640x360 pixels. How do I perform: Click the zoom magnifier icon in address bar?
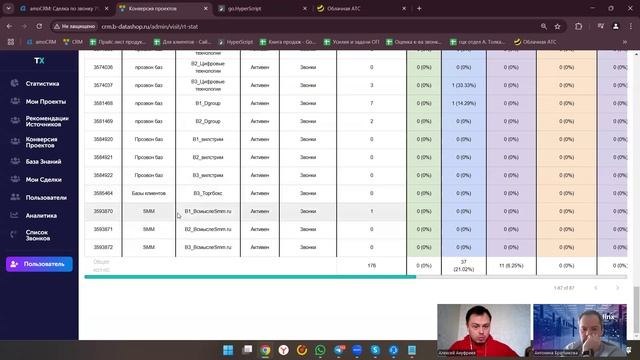[x=544, y=27]
